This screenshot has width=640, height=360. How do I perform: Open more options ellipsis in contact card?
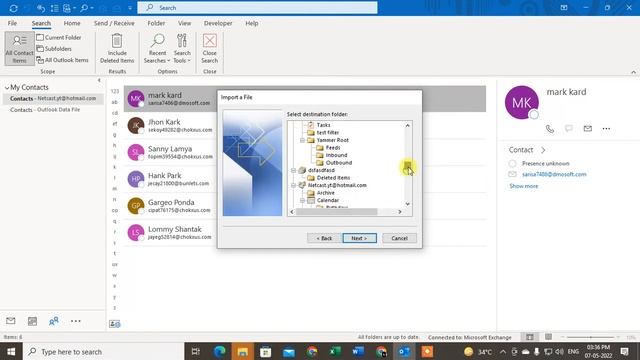pos(606,129)
